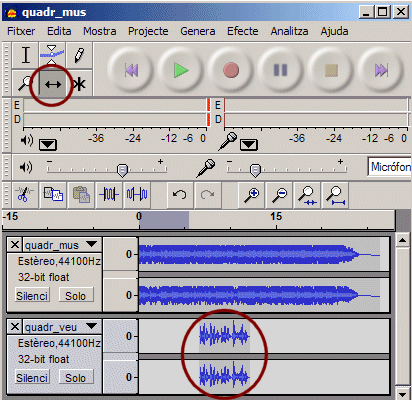Solo the quadr_veu track
Screen dimensions: 412x400
click(x=76, y=378)
